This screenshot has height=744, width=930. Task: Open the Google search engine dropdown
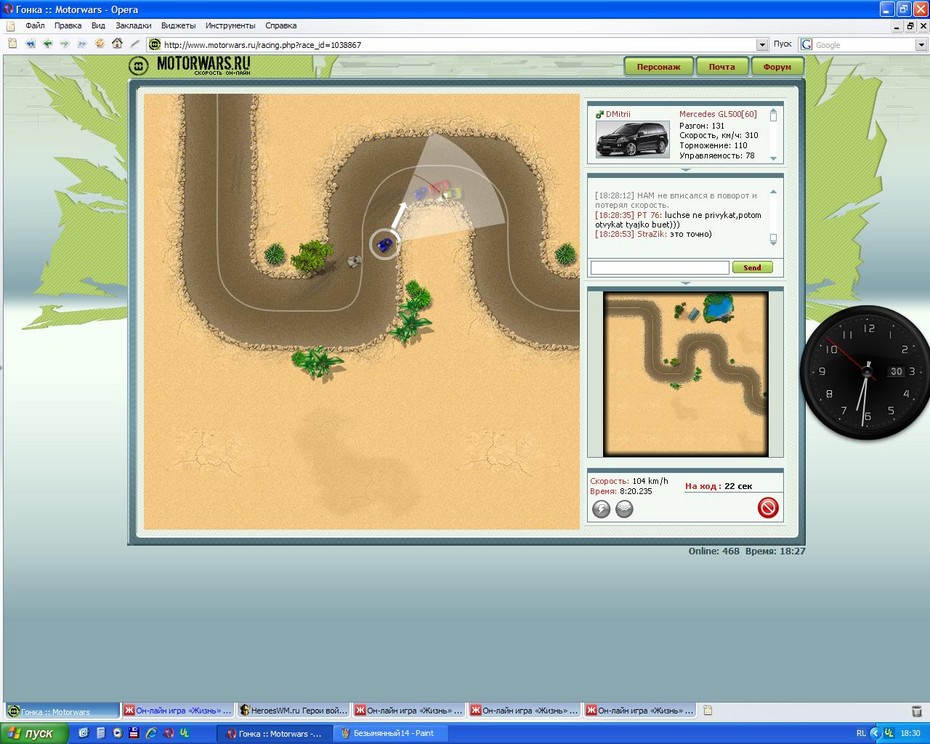point(921,45)
